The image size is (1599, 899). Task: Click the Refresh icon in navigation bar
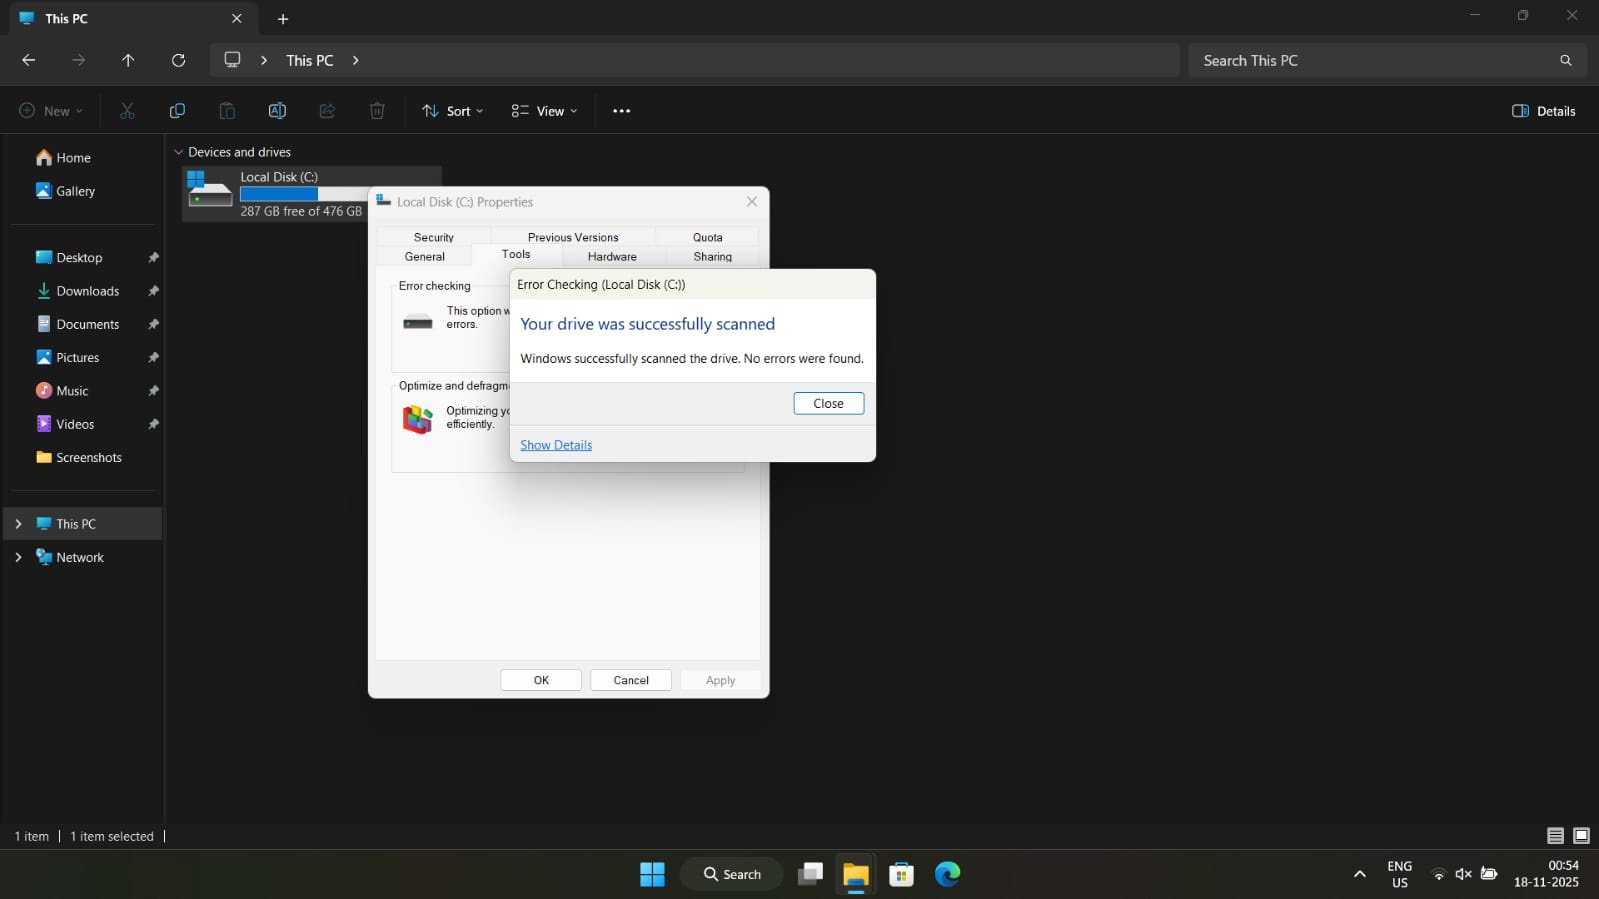click(x=178, y=60)
